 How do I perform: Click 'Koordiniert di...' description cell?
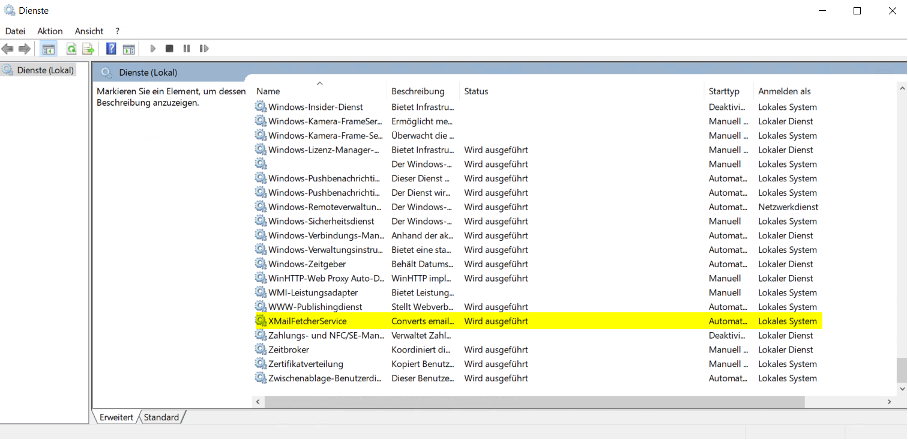coord(420,349)
